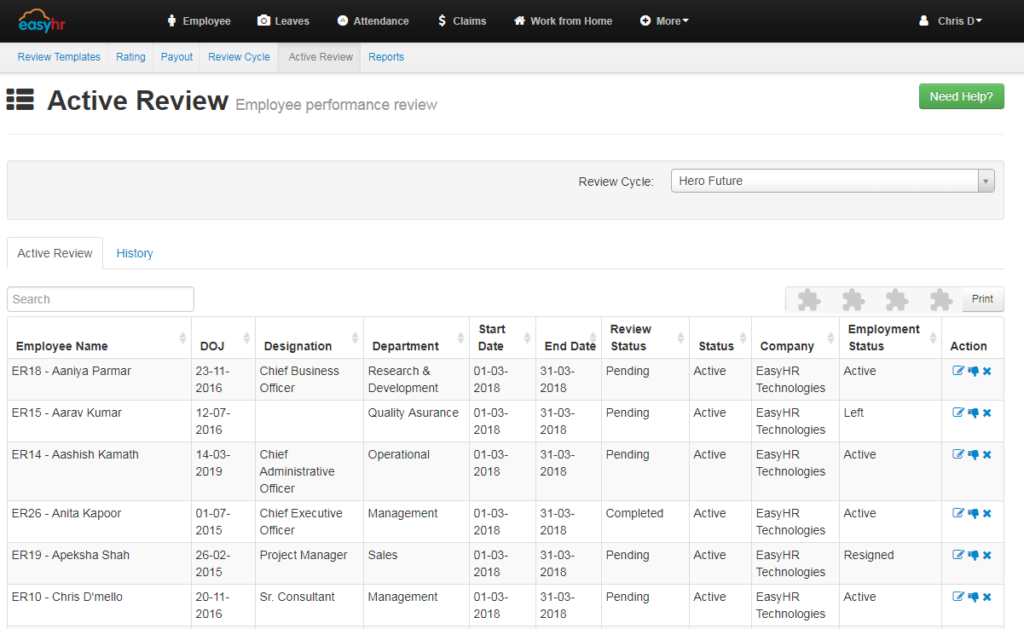This screenshot has height=629, width=1024.
Task: Switch to the History tab
Action: point(134,253)
